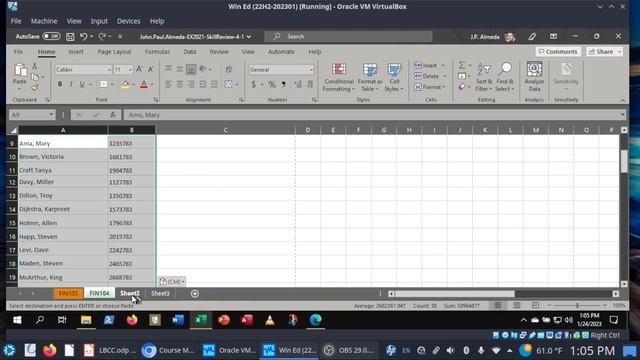Switch to the FIN104 sheet tab

99,293
